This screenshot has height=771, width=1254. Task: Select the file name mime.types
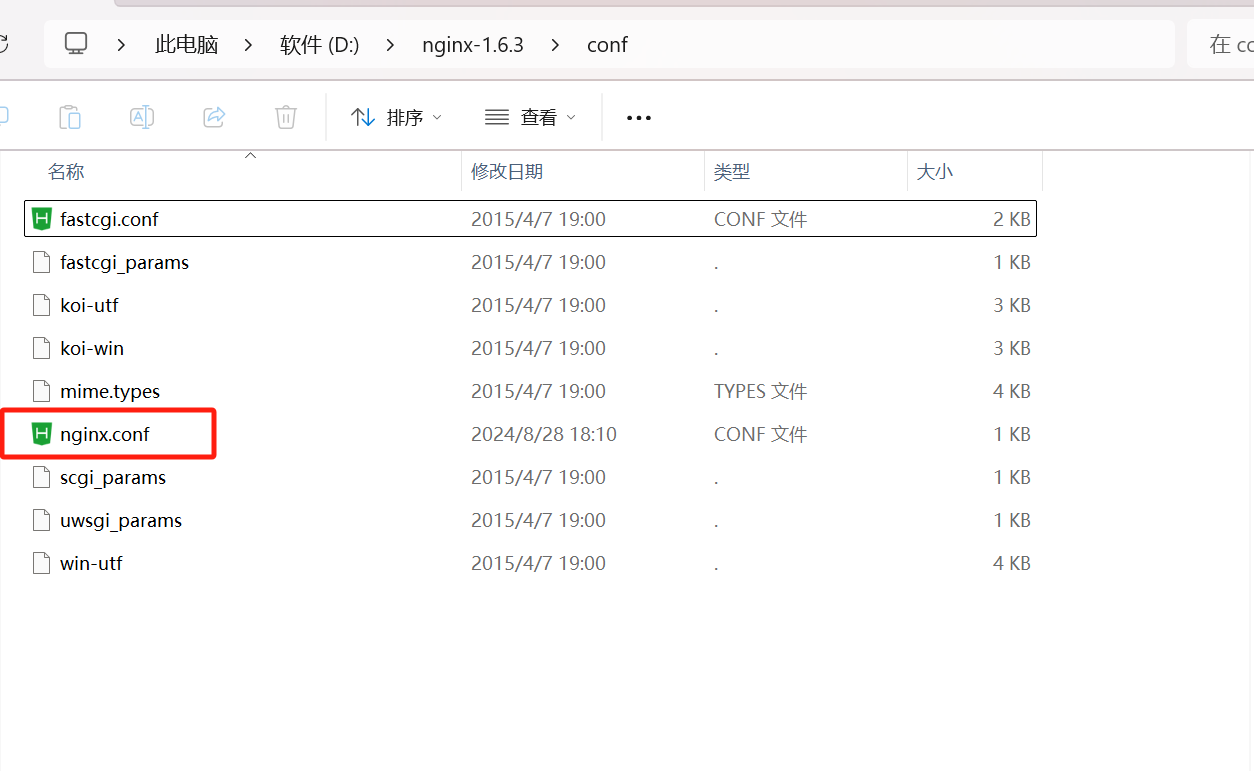click(x=110, y=391)
